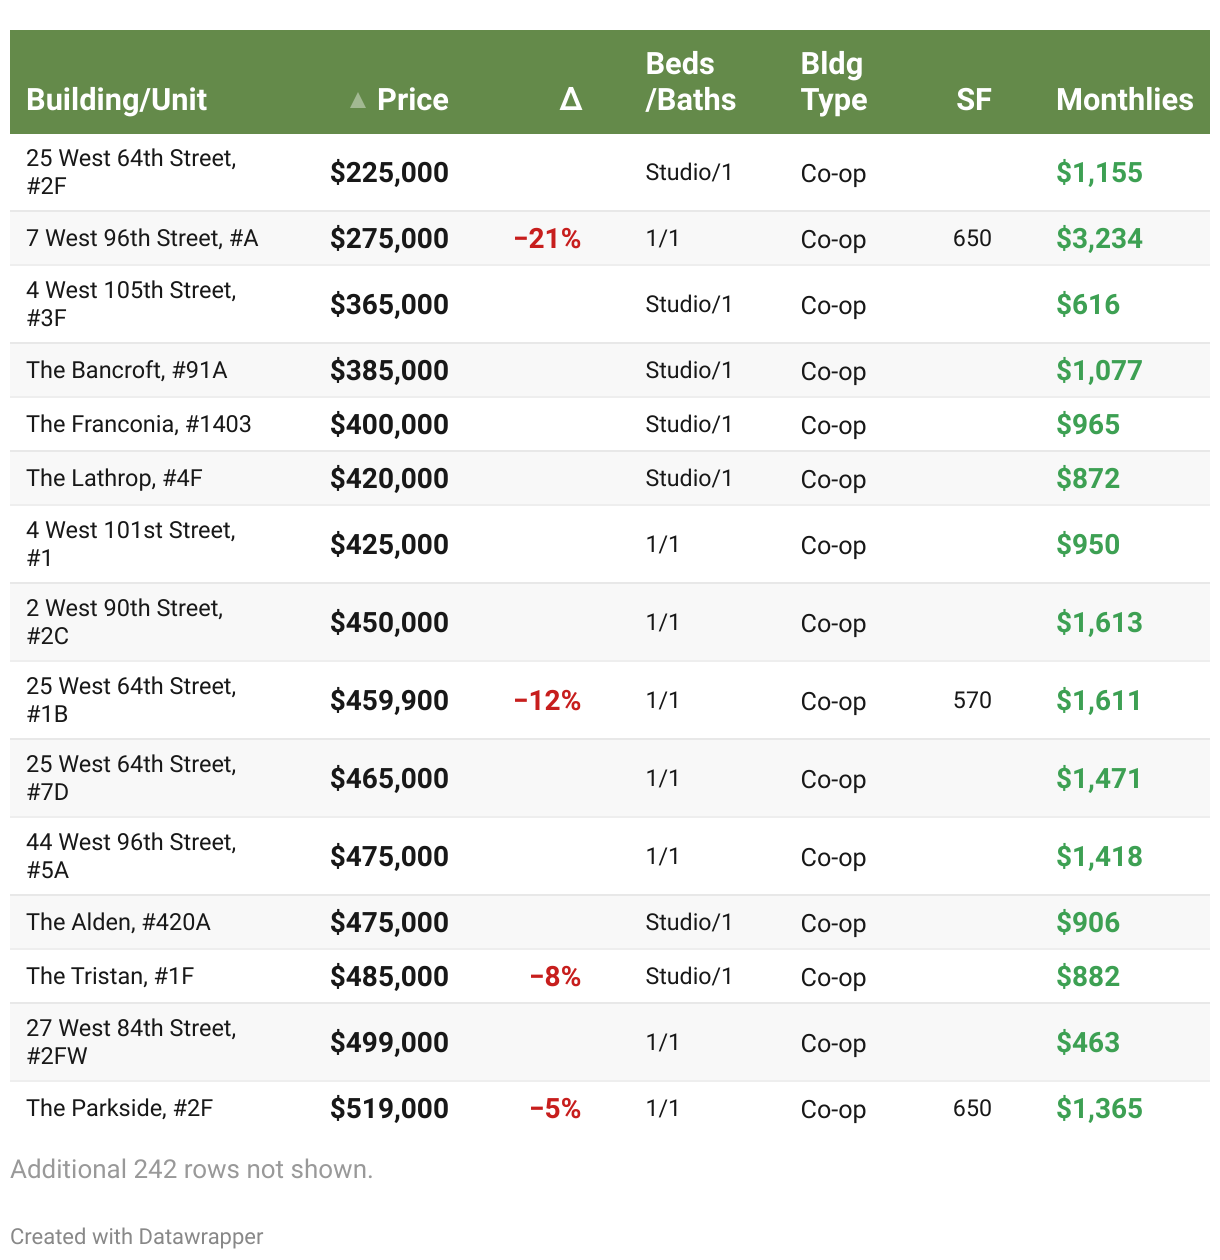
Task: Click the $463 monthlies amount
Action: (1088, 1042)
